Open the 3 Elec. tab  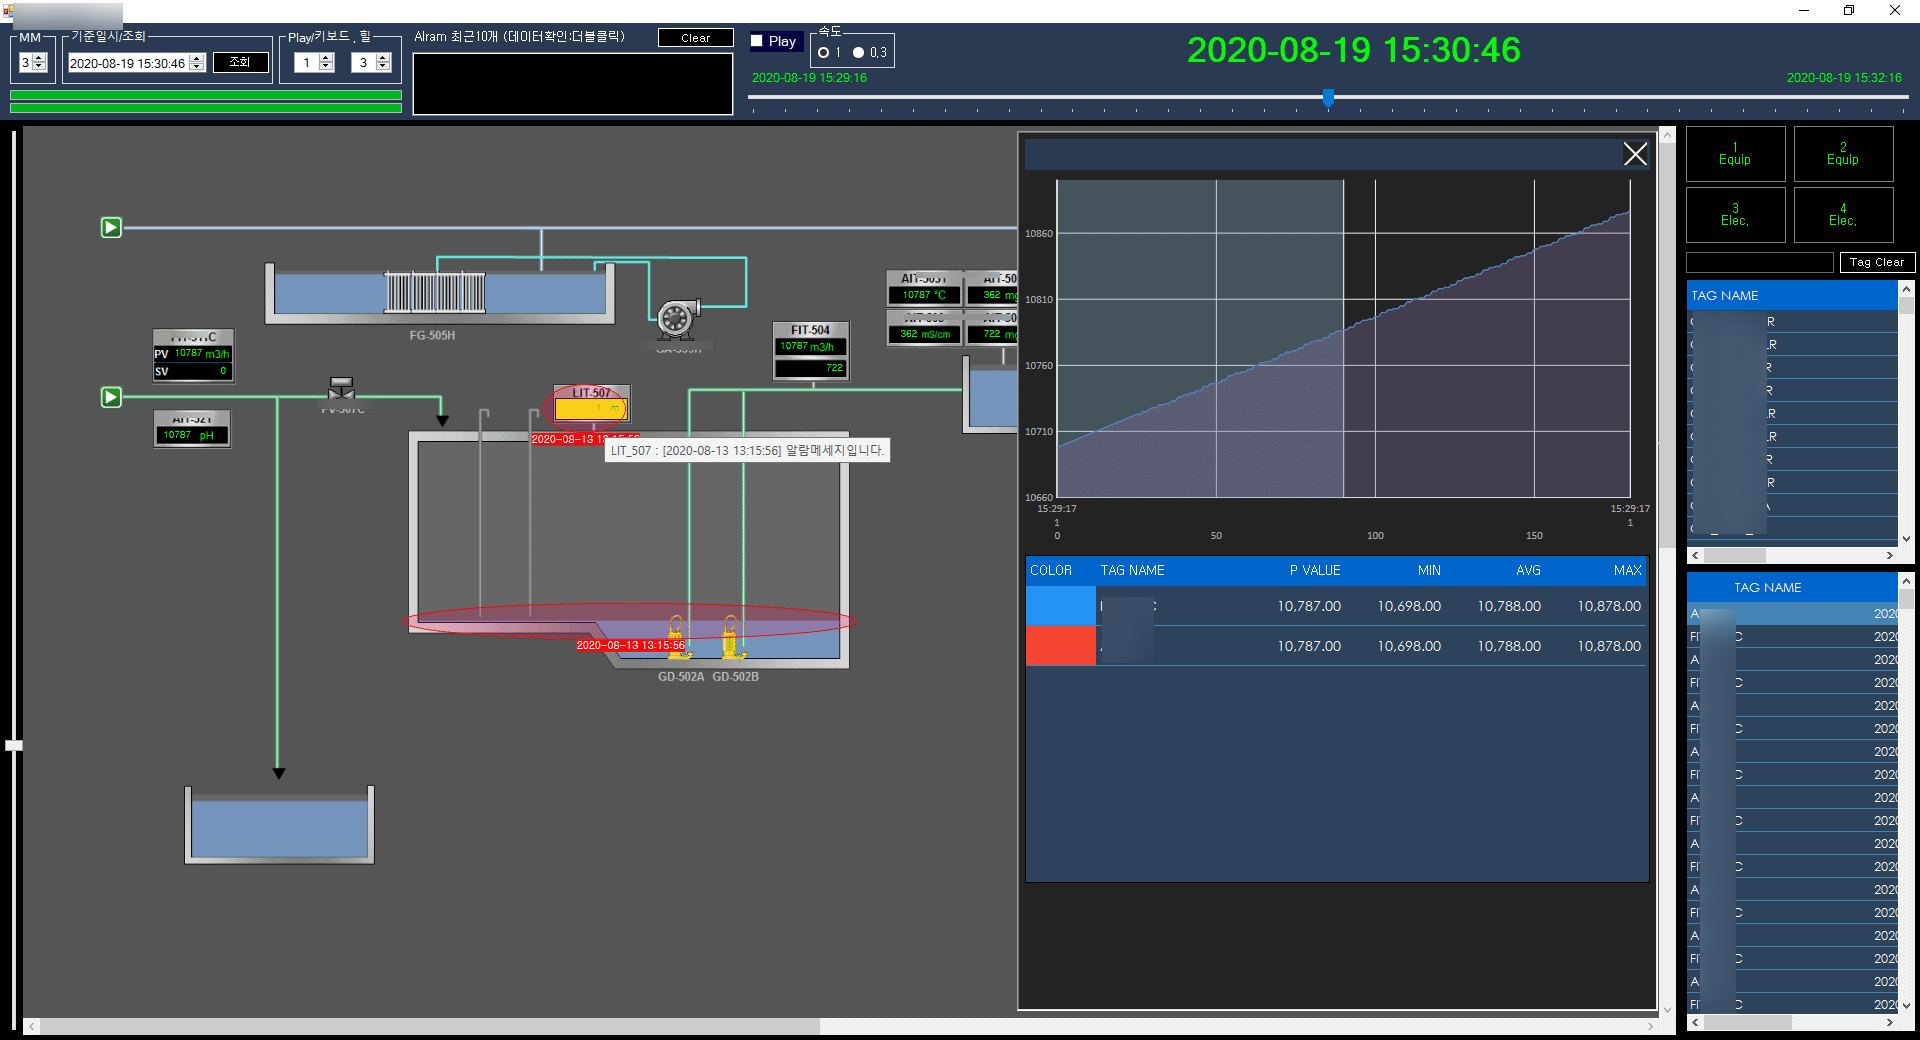[1735, 215]
